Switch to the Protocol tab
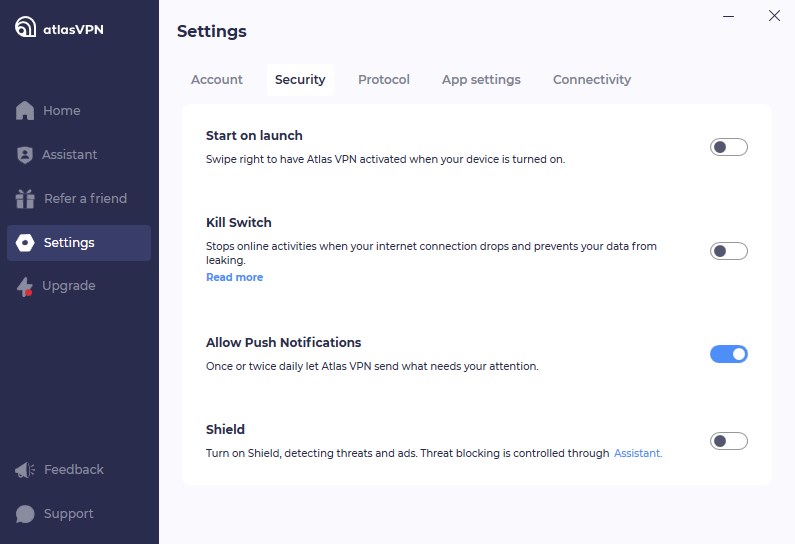The width and height of the screenshot is (795, 544). [x=384, y=80]
